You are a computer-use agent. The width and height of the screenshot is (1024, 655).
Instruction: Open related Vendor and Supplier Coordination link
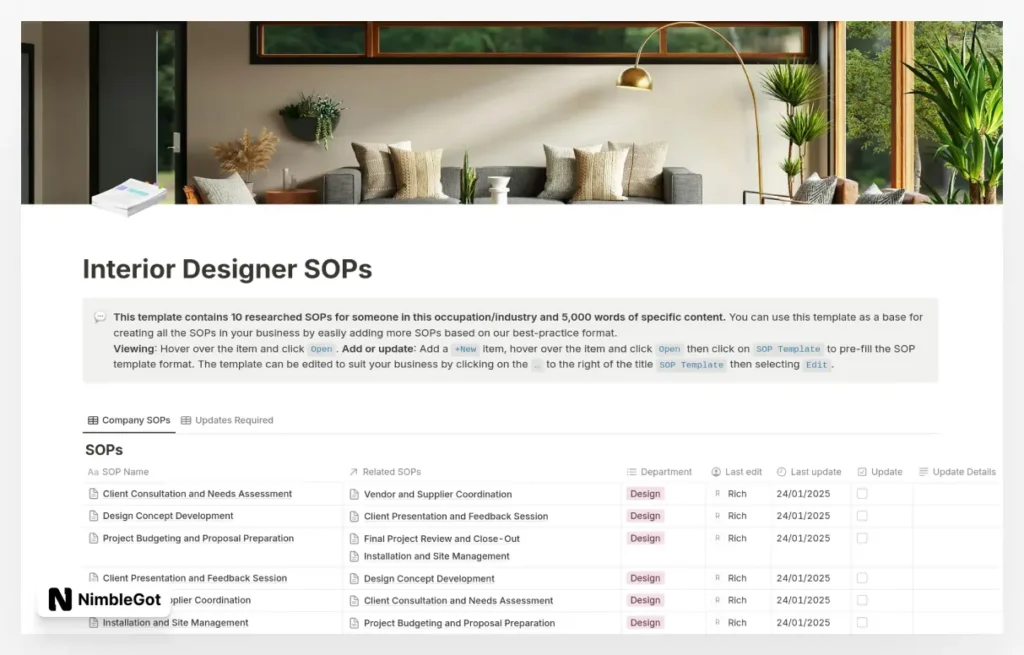(x=437, y=494)
